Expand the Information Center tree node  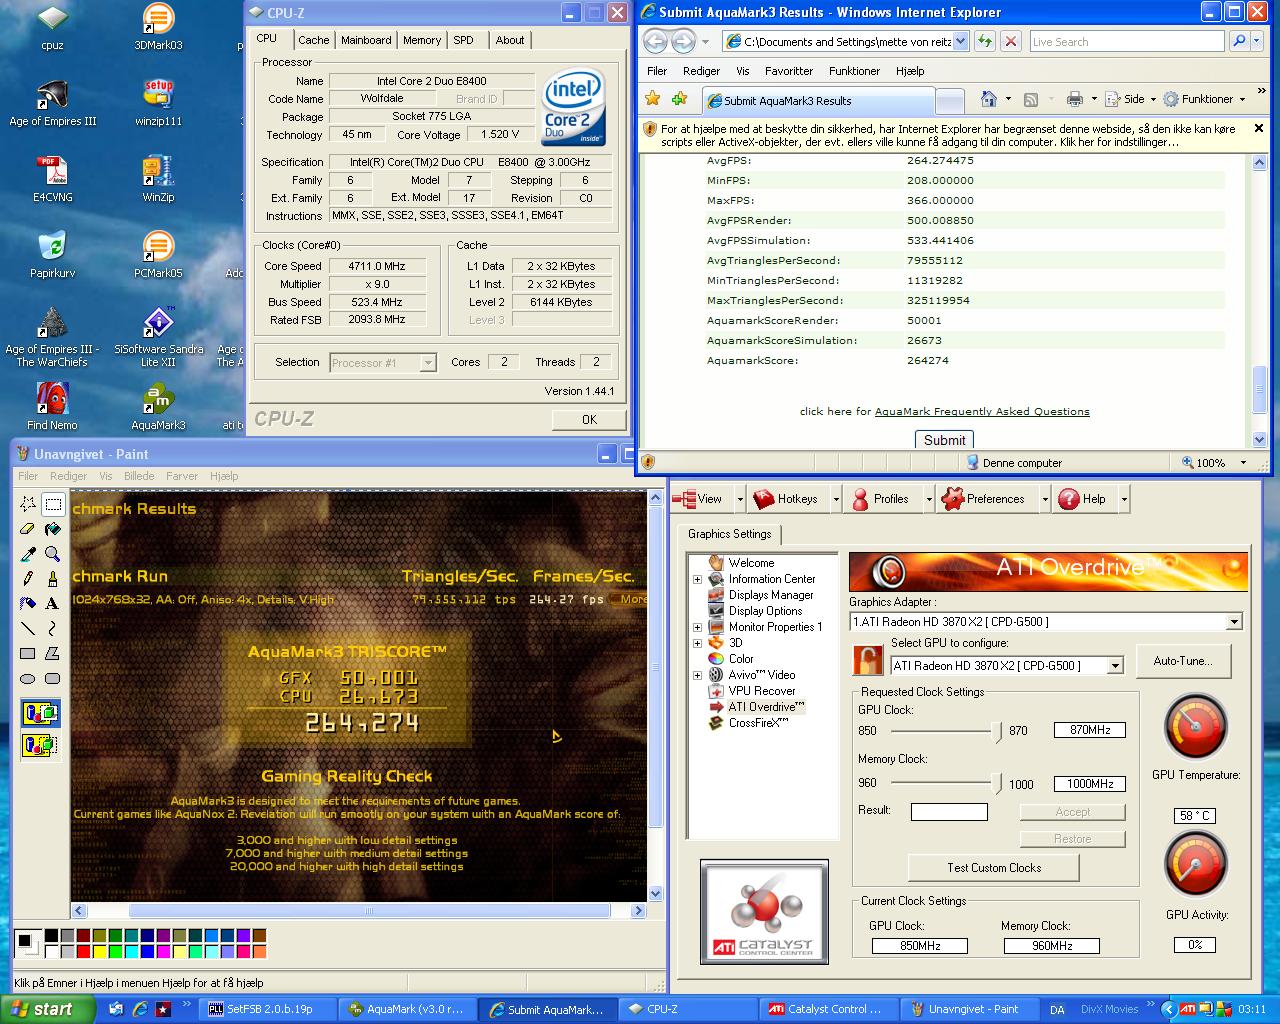pyautogui.click(x=697, y=579)
